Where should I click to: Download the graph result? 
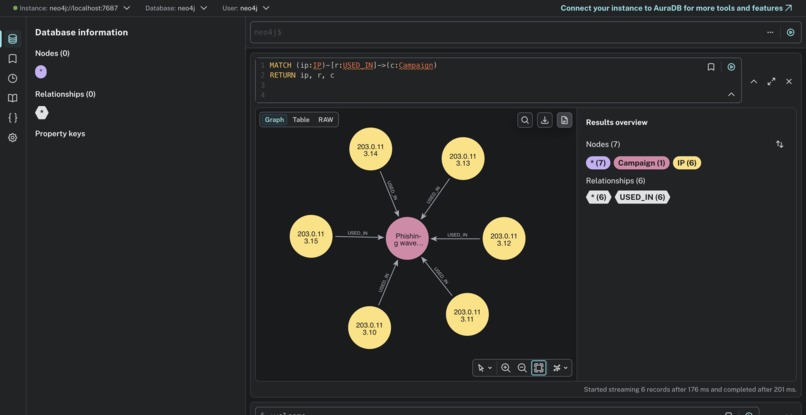tap(544, 120)
